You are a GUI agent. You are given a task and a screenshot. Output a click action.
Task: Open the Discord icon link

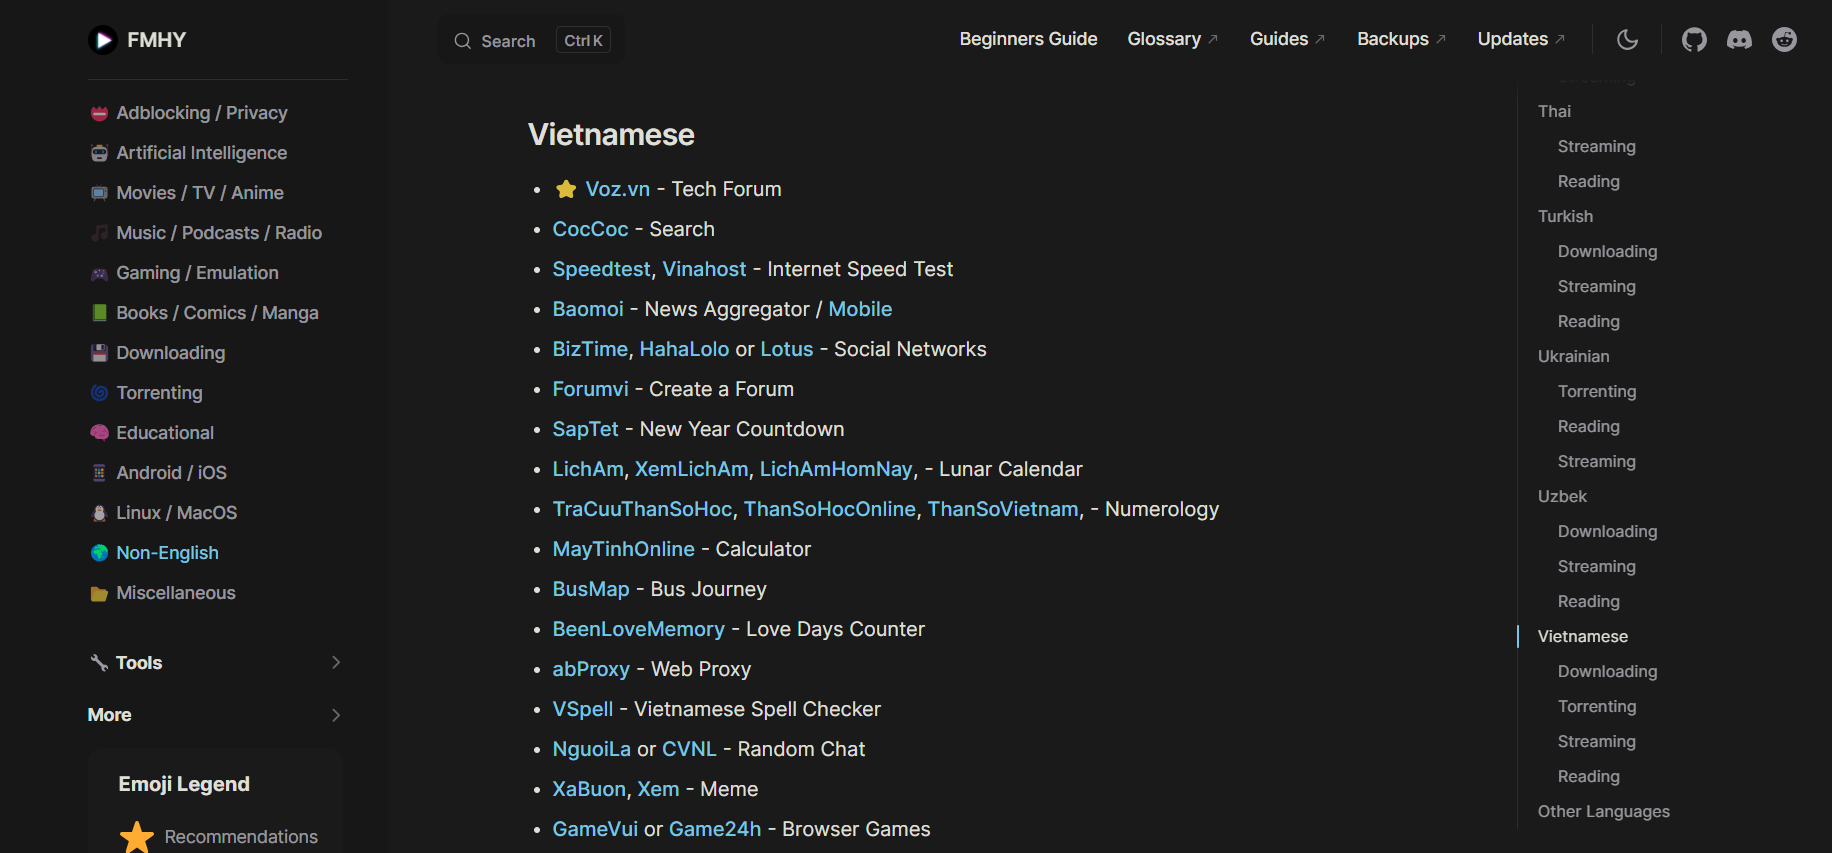(1739, 40)
